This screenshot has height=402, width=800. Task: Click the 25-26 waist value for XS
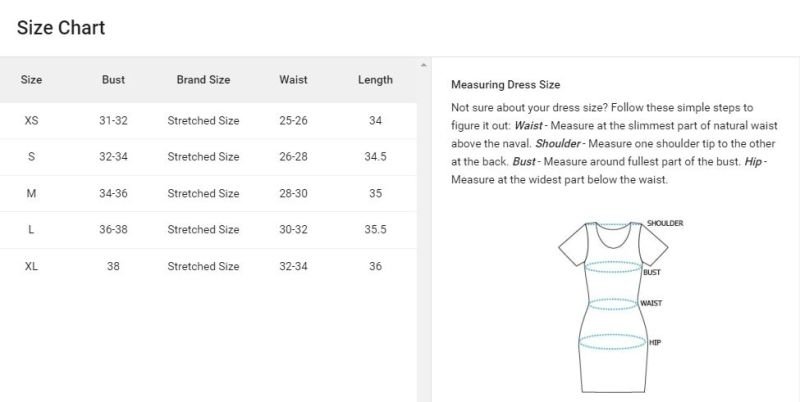[x=293, y=121]
